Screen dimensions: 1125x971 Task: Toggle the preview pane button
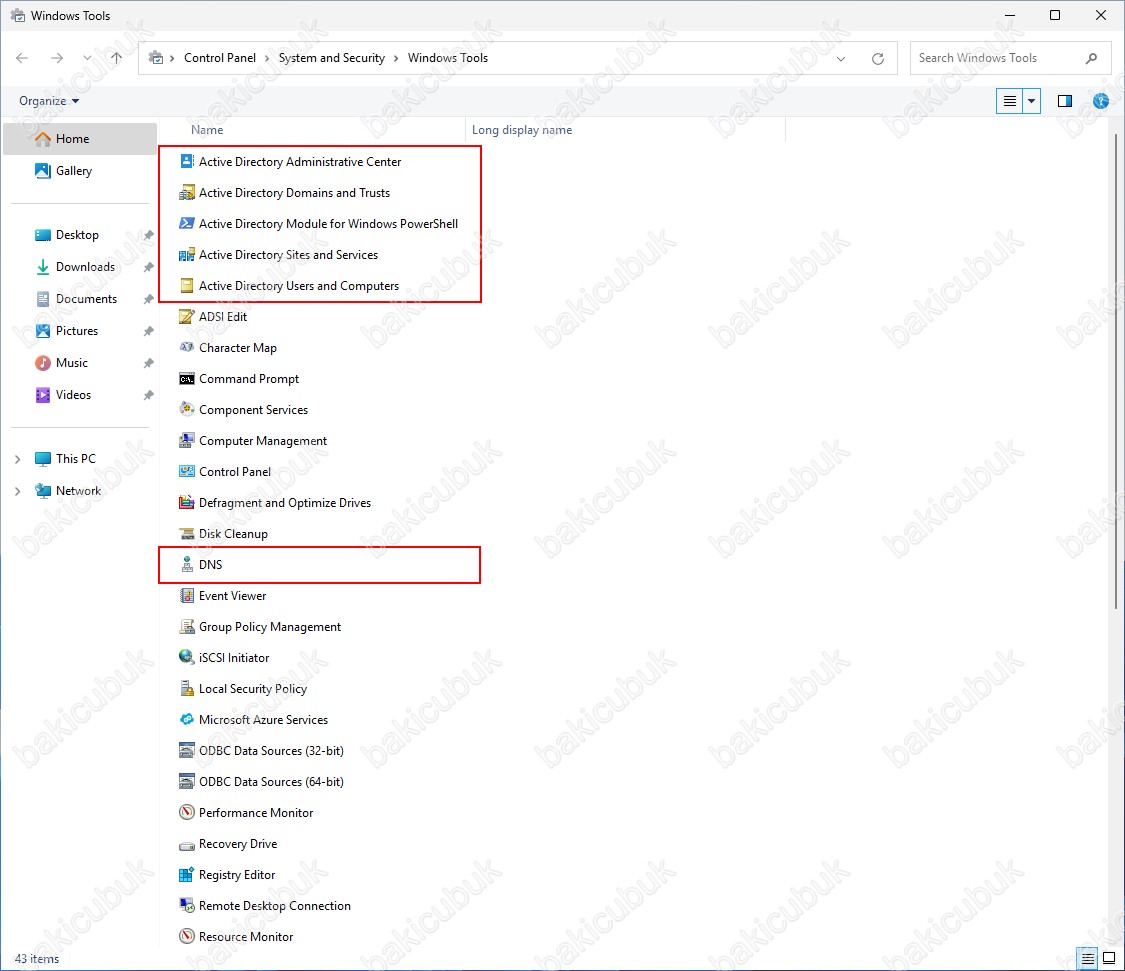click(x=1065, y=101)
